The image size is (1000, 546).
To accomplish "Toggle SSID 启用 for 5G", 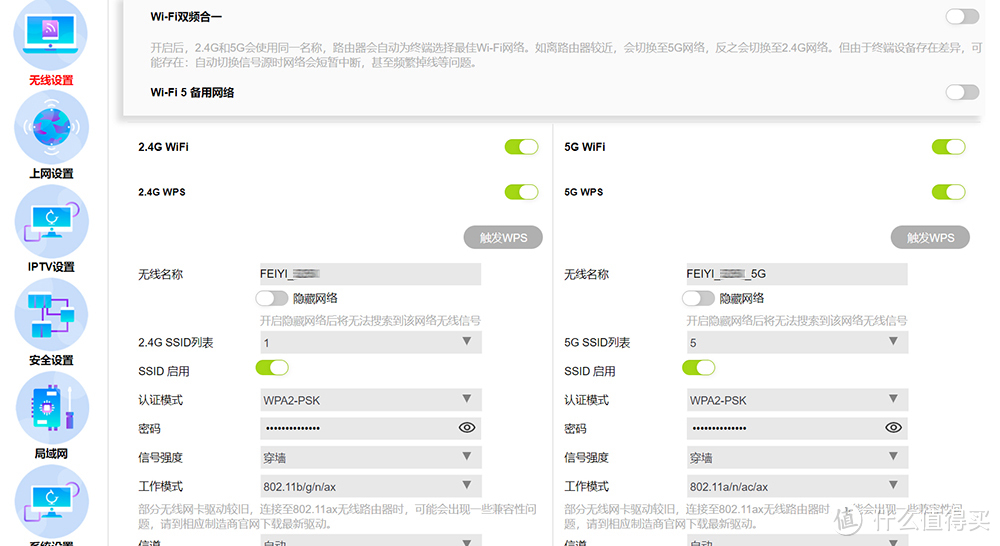I will pos(698,368).
